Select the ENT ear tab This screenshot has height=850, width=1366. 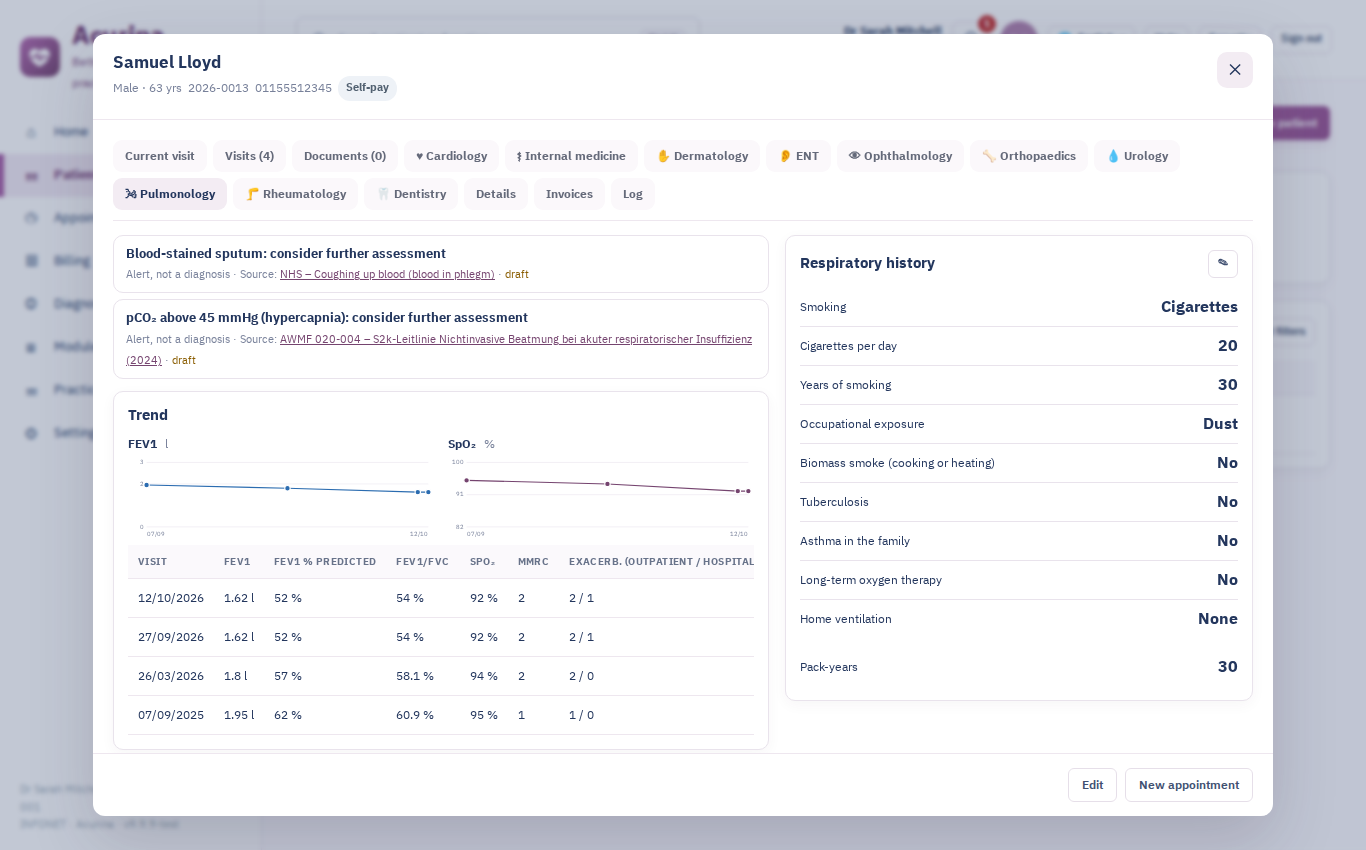798,156
